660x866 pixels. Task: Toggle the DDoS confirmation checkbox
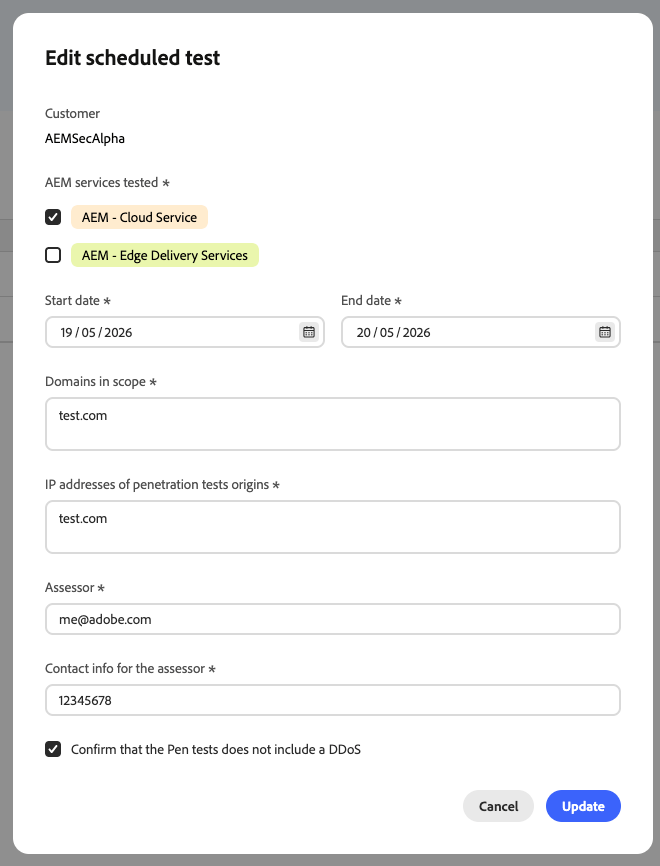53,749
